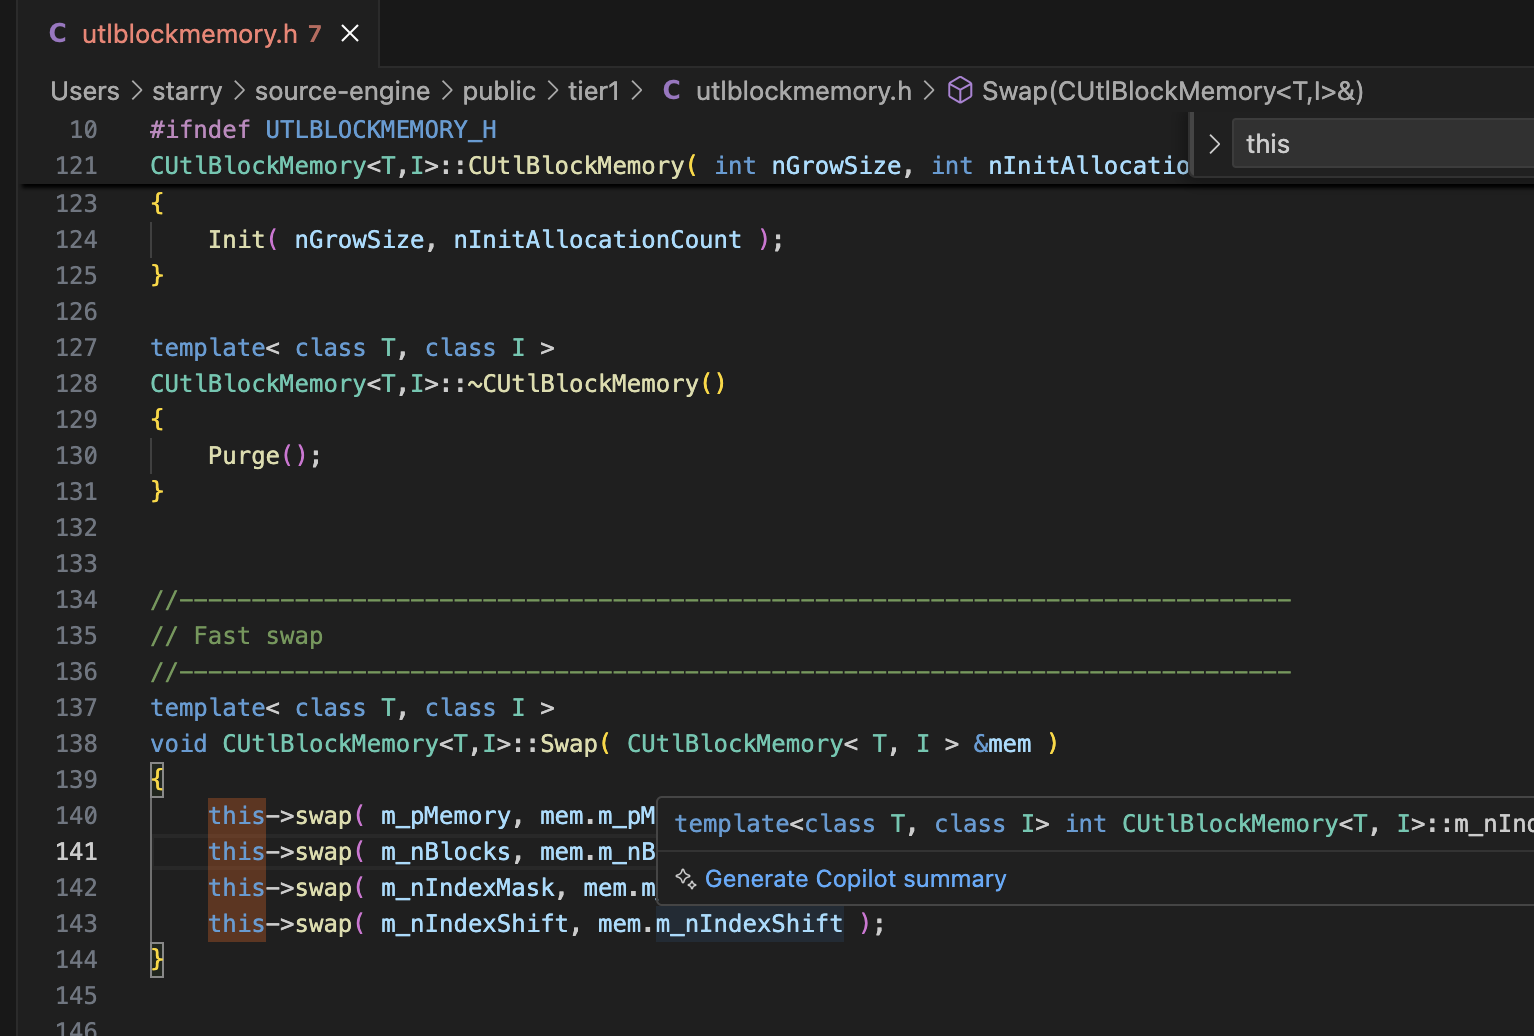Click m_nBlocks argument on line 141
Image resolution: width=1534 pixels, height=1036 pixels.
[x=446, y=852]
